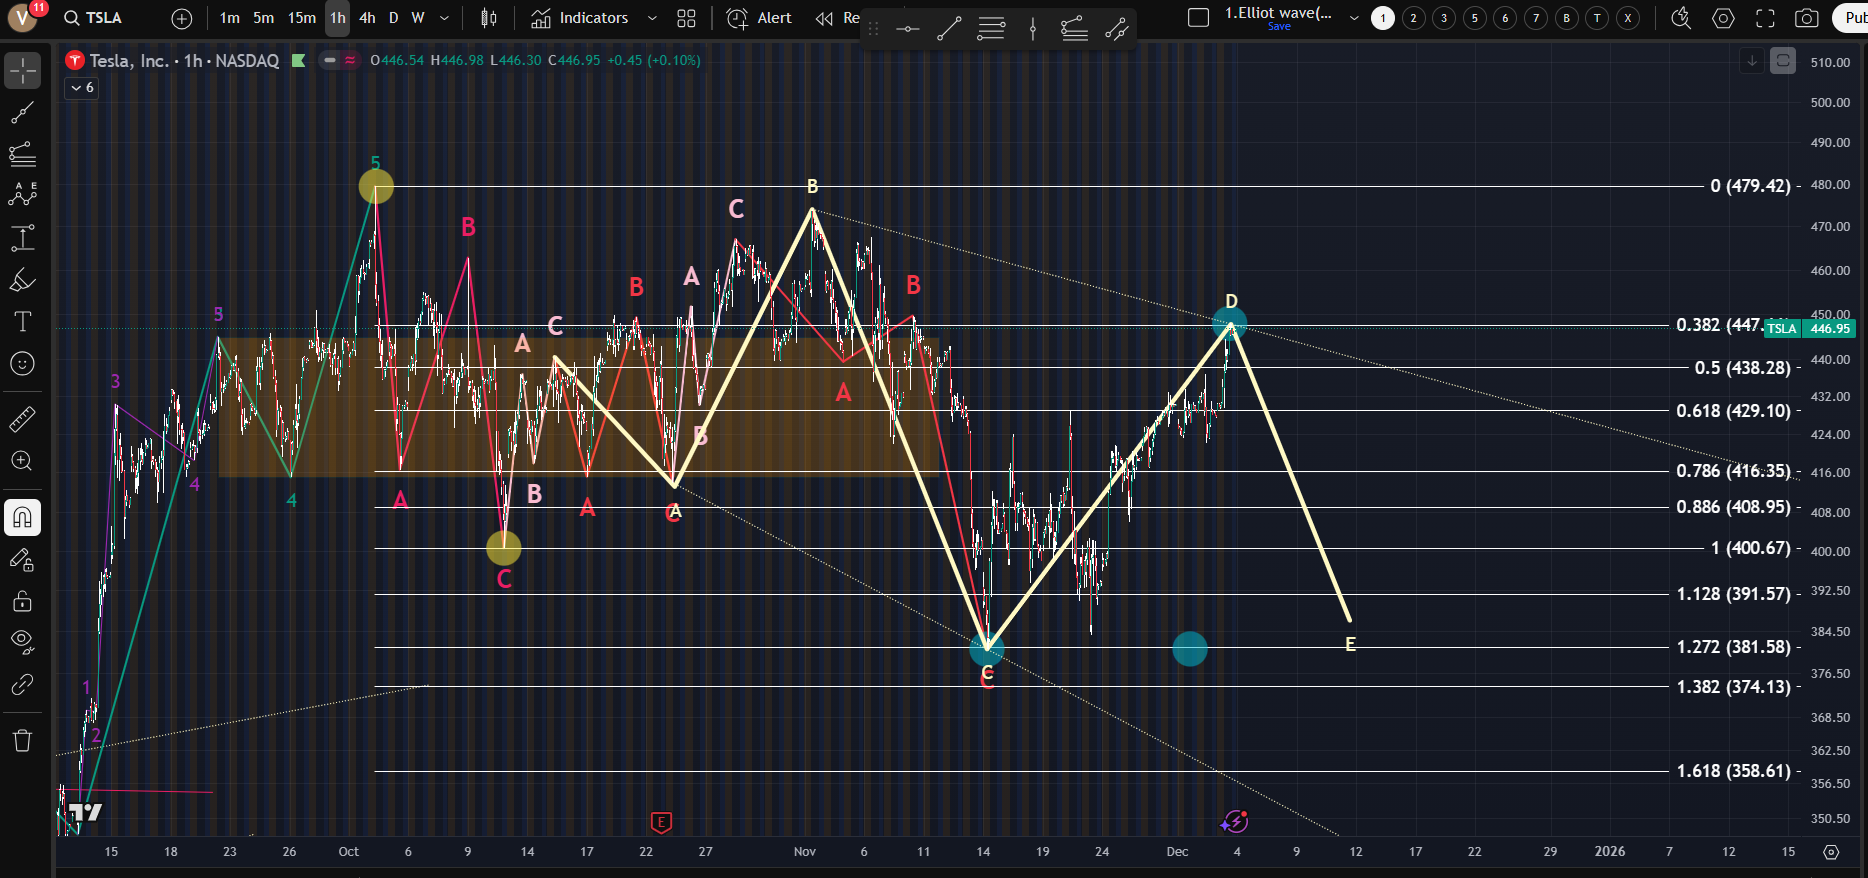This screenshot has width=1868, height=878.
Task: Expand the collapsed indicators legend showing 6
Action: pos(82,88)
